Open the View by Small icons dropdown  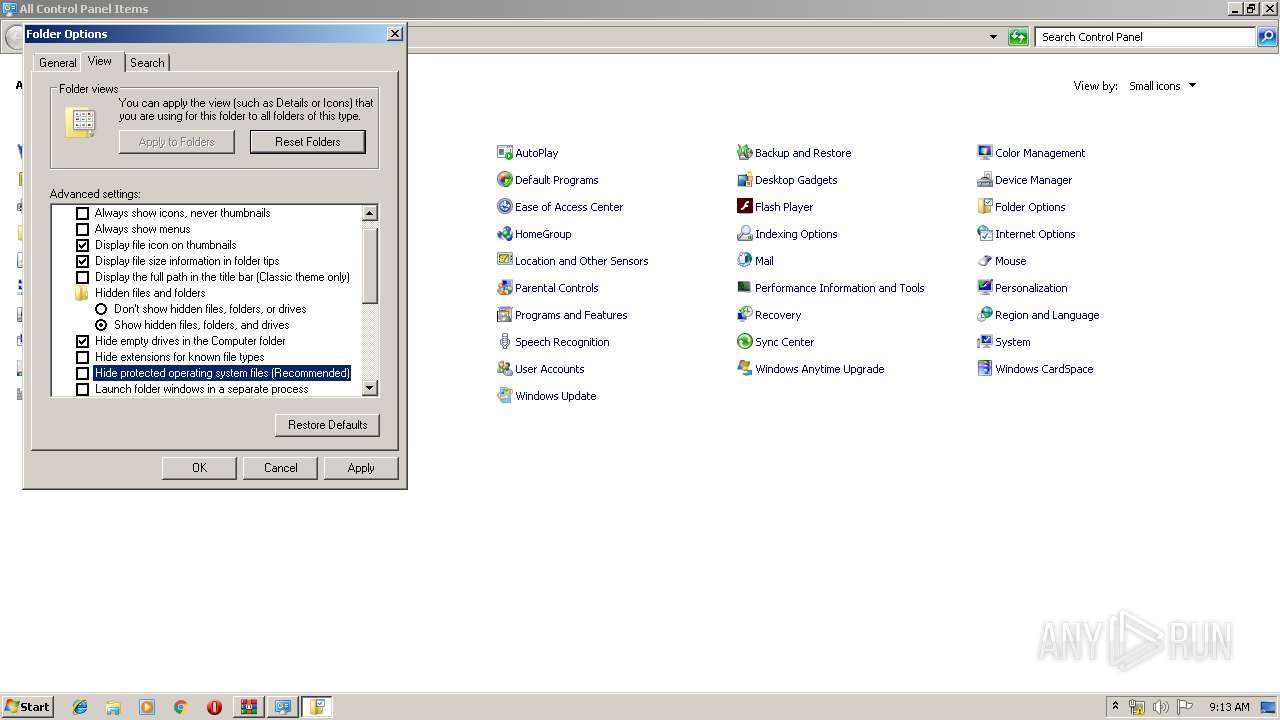point(1162,86)
